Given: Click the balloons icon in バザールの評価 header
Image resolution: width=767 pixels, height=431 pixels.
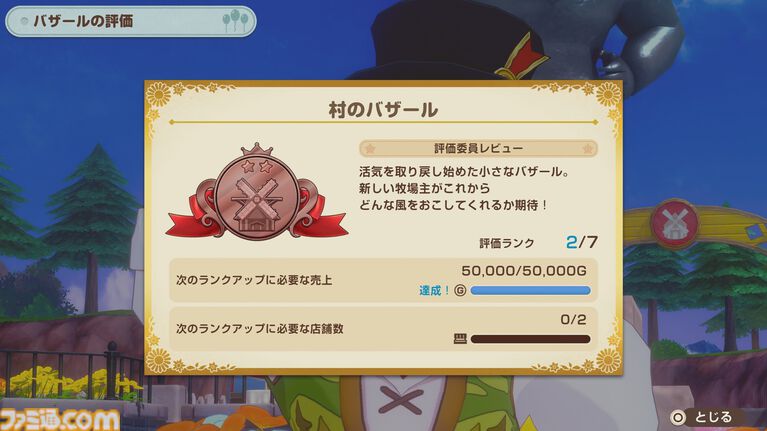Looking at the screenshot, I should pos(235,21).
